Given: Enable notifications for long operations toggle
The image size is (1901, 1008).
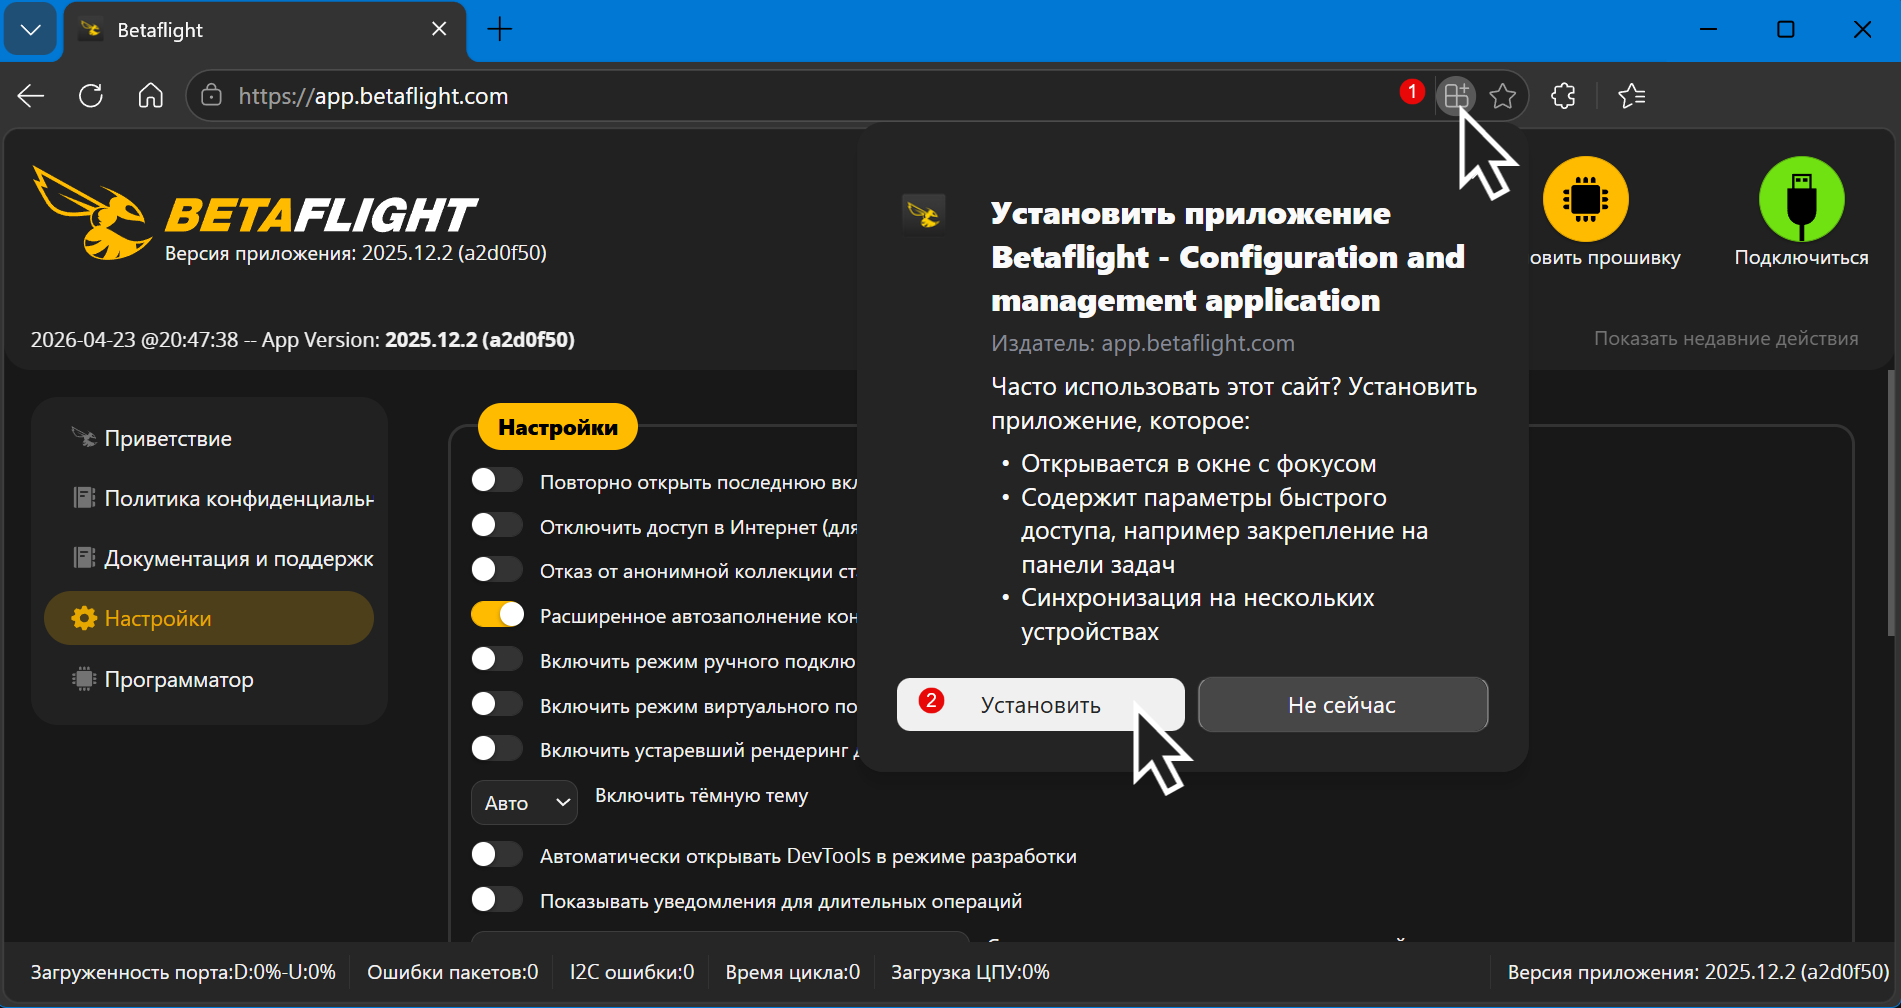Looking at the screenshot, I should pos(497,900).
